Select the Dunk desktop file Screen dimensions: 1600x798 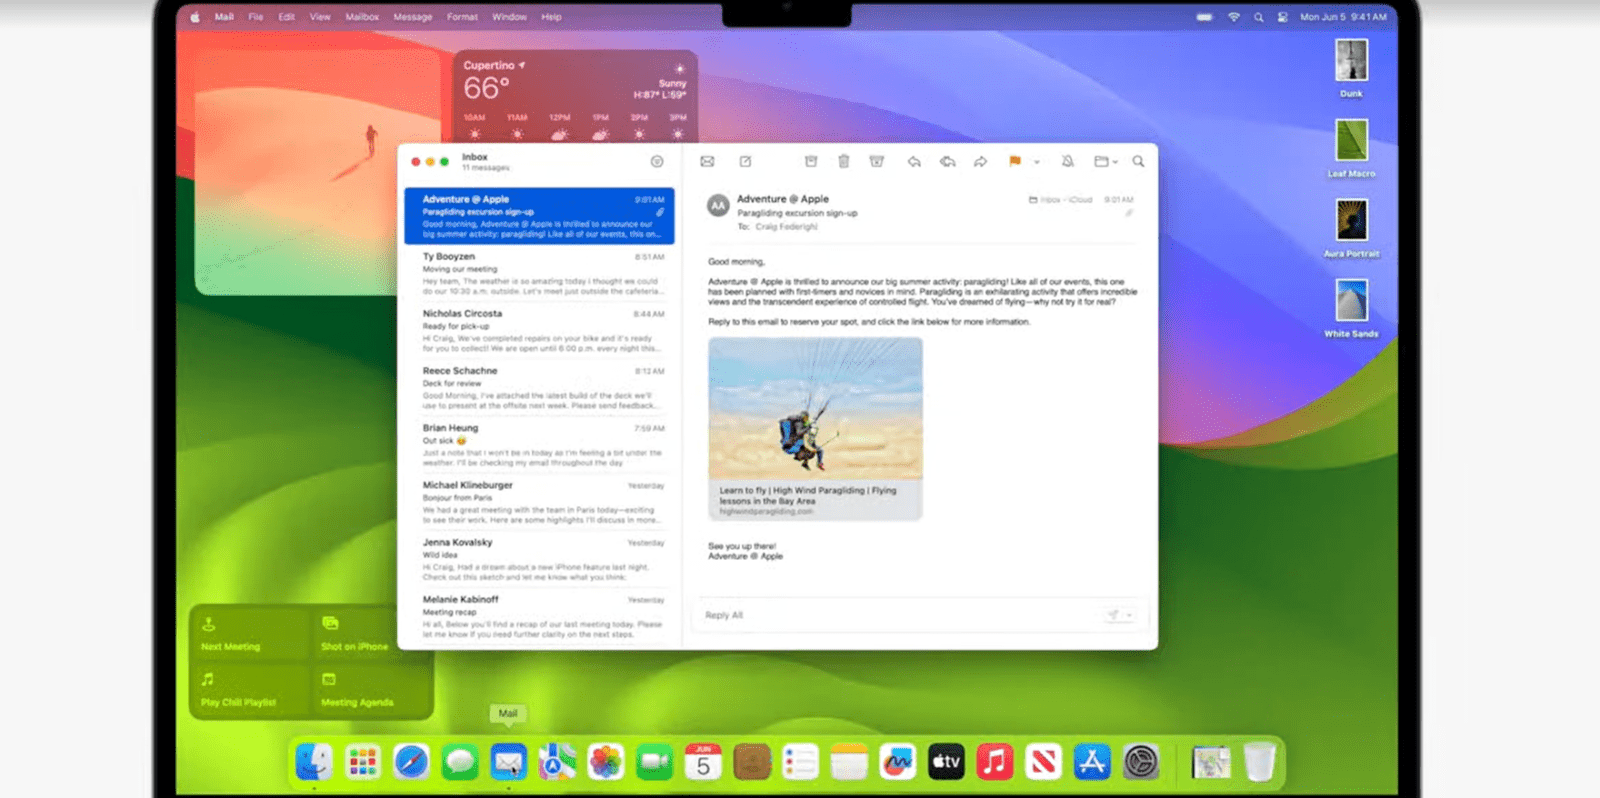[x=1351, y=68]
